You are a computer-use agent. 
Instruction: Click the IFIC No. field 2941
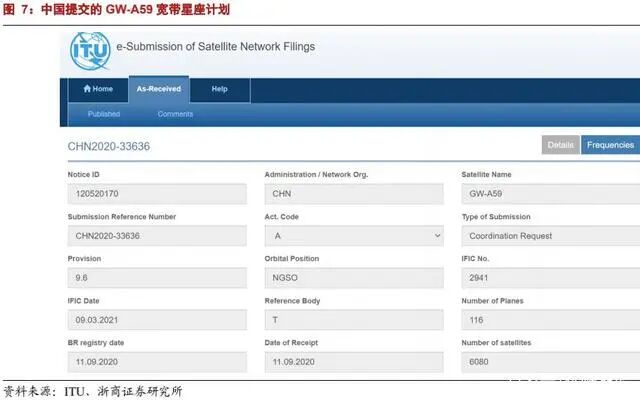tap(551, 278)
